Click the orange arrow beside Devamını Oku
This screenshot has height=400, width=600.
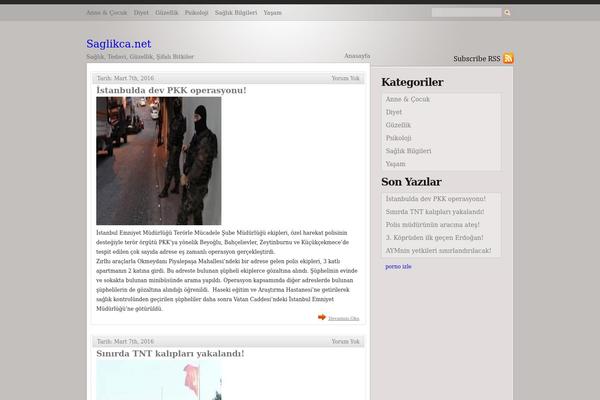(322, 317)
